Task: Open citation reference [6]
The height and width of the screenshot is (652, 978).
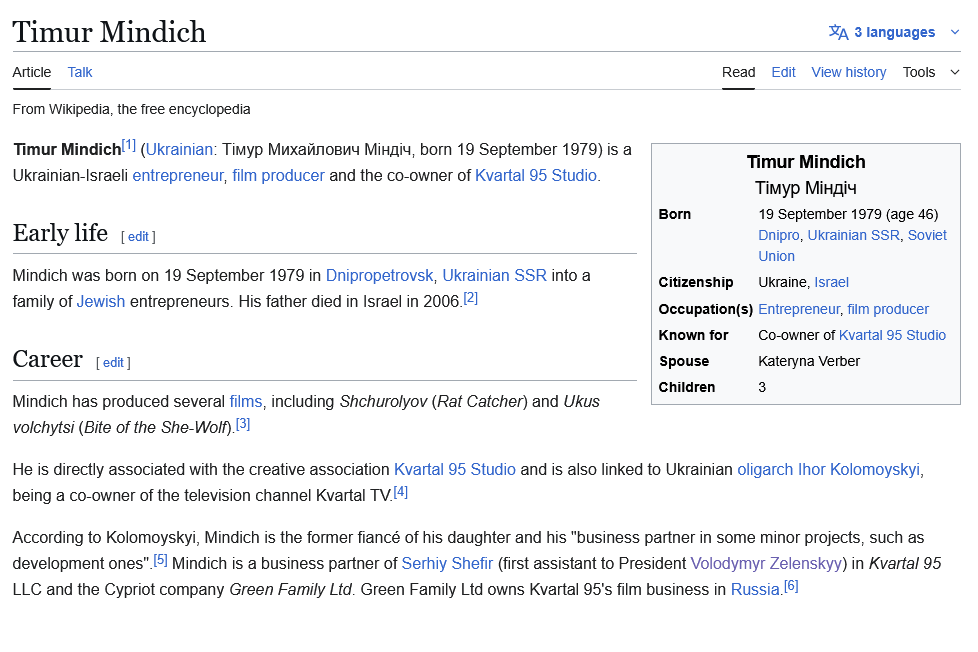Action: (791, 586)
